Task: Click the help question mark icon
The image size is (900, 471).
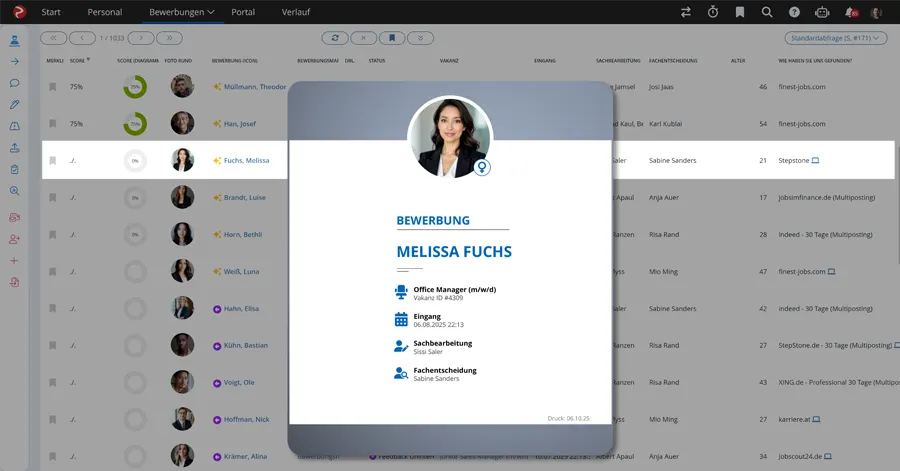Action: 794,12
